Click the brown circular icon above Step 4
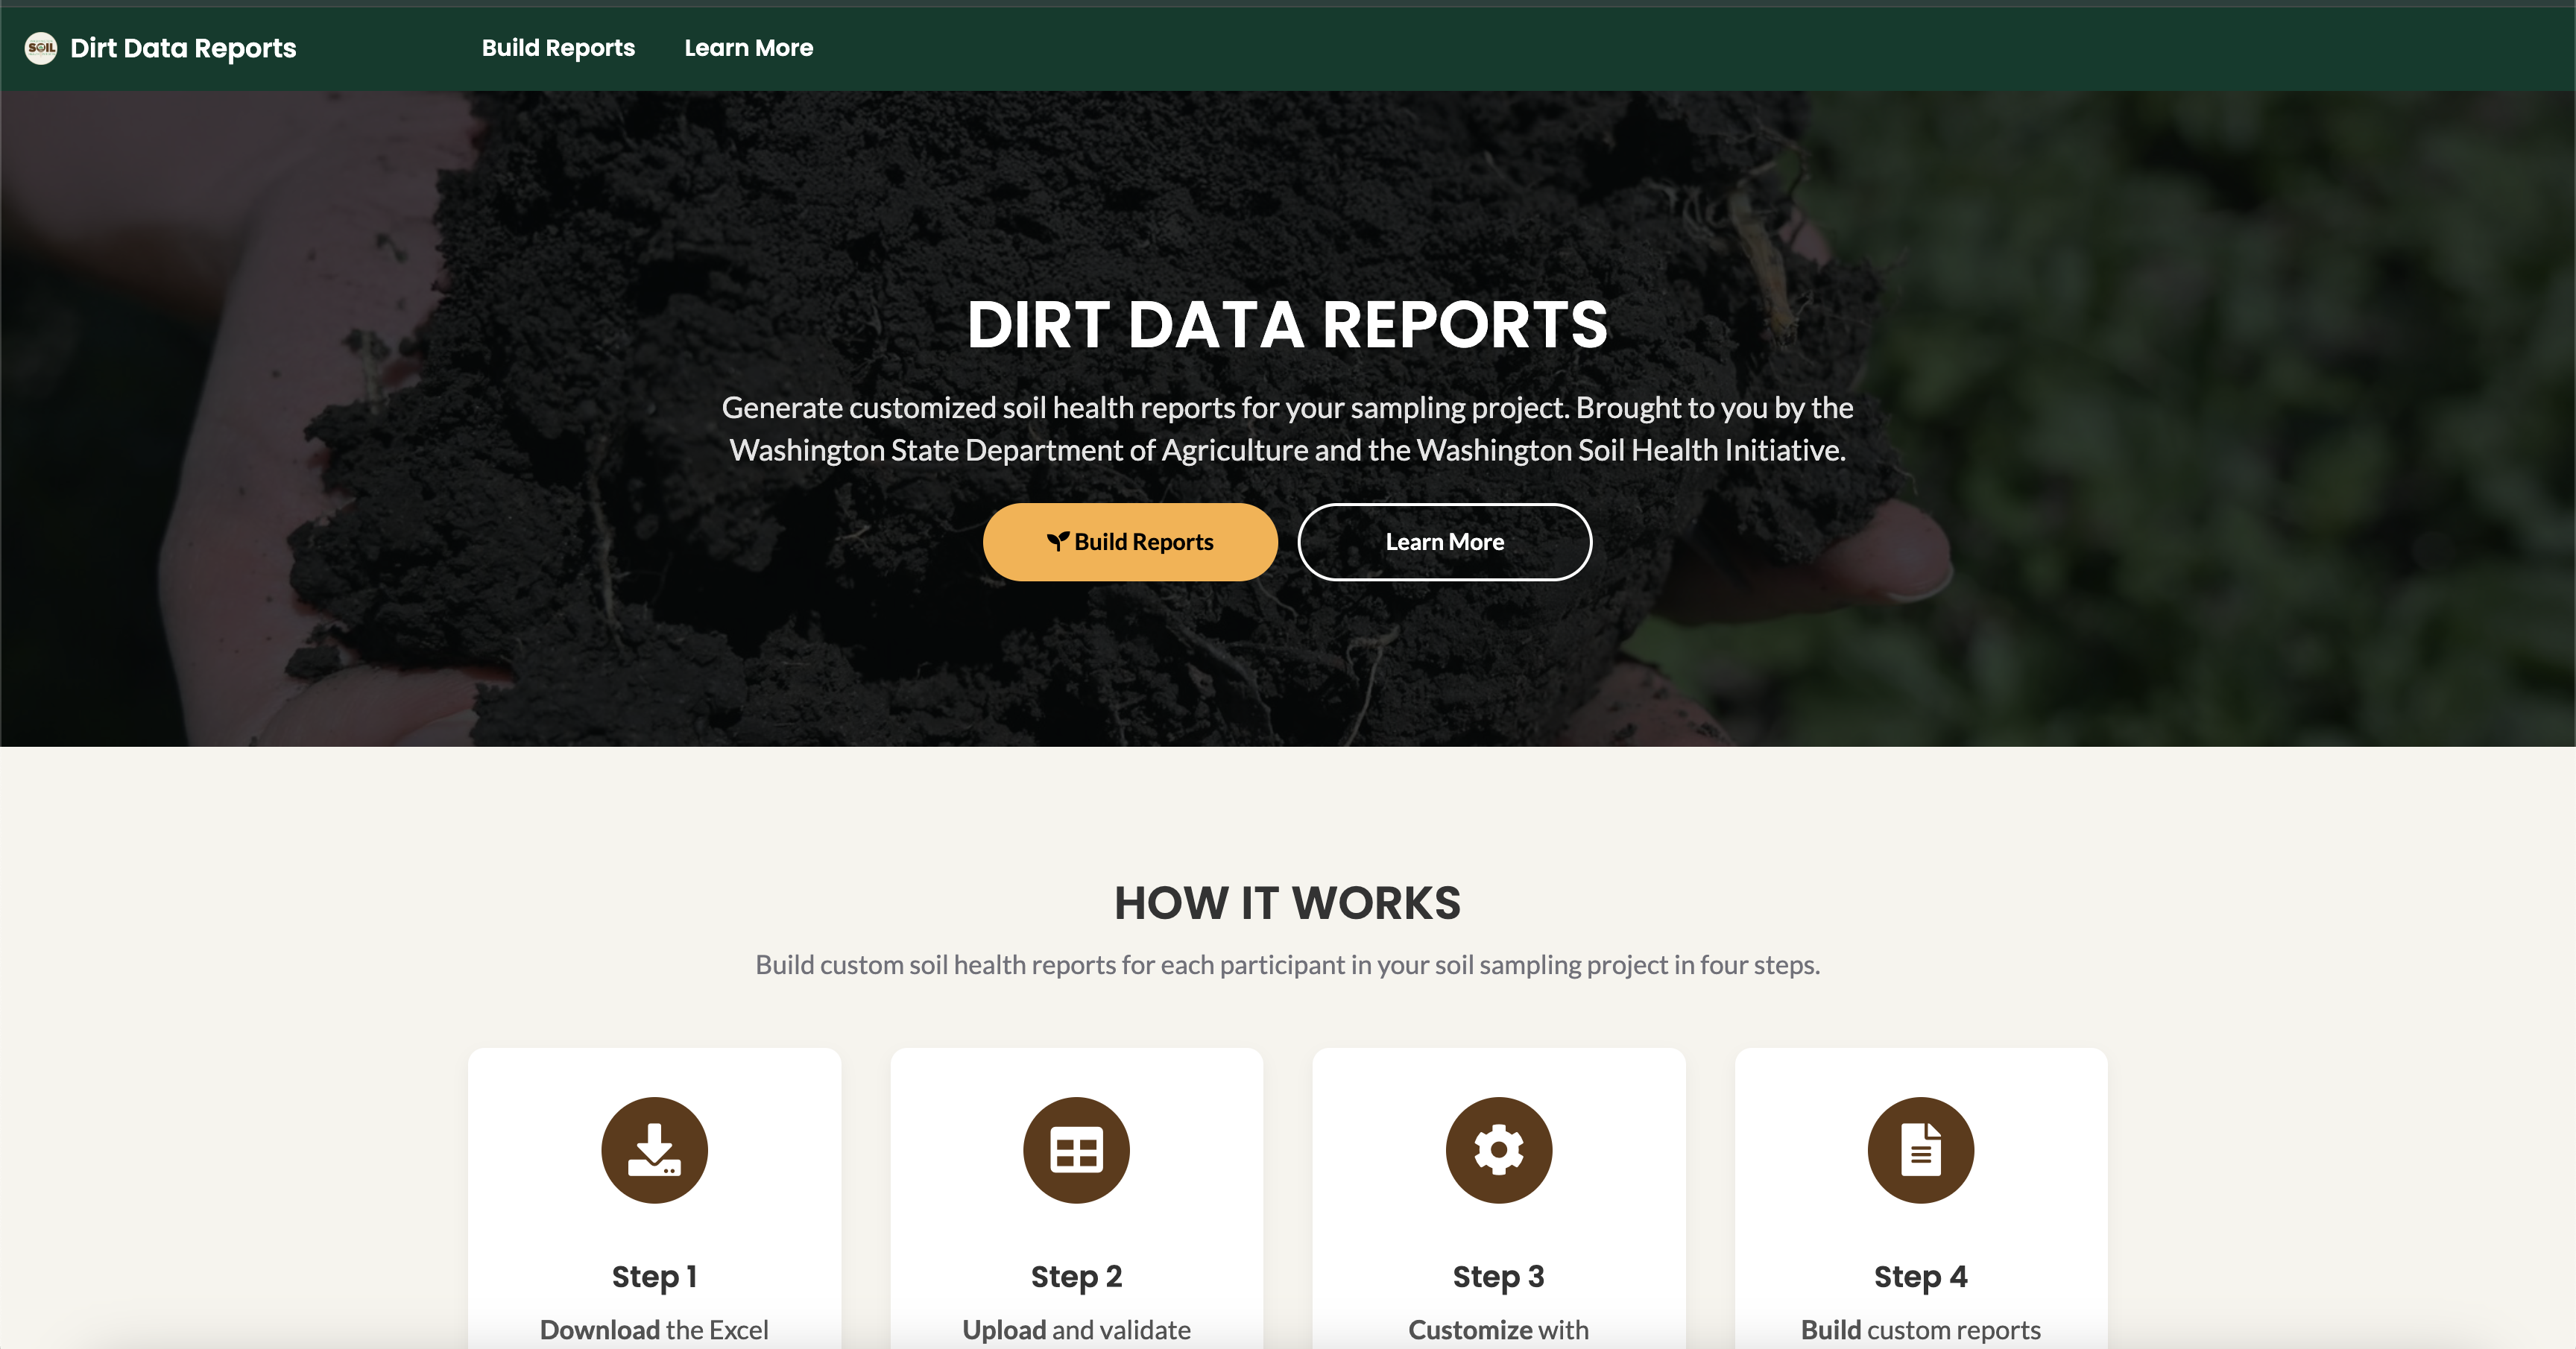 1920,1149
